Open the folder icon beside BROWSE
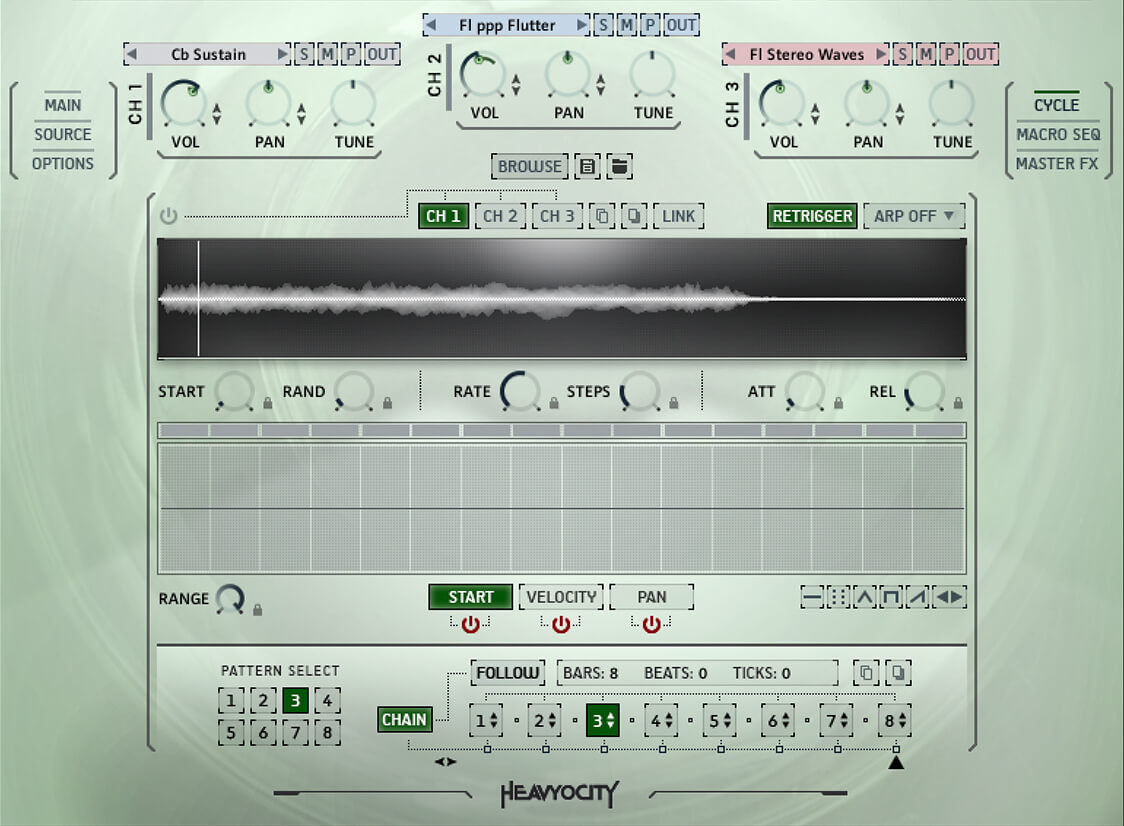Image resolution: width=1124 pixels, height=826 pixels. point(619,167)
